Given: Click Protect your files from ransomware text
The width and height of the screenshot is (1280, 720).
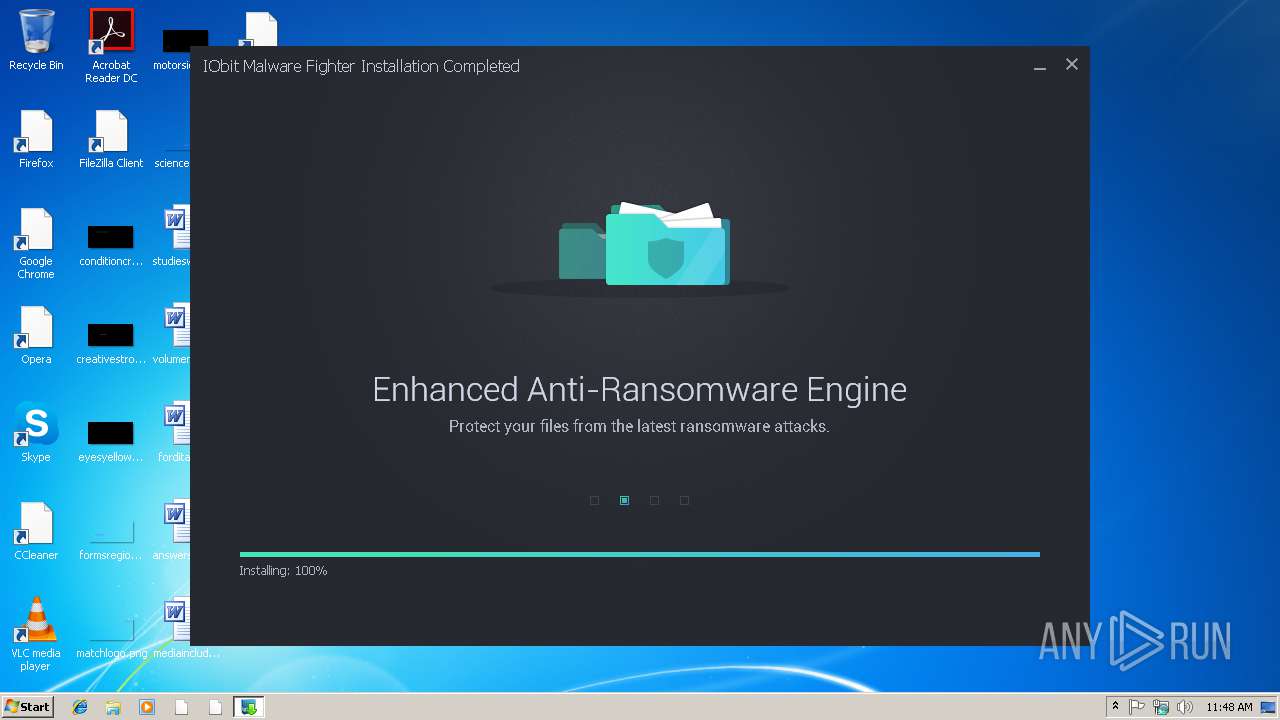Looking at the screenshot, I should click(x=639, y=426).
